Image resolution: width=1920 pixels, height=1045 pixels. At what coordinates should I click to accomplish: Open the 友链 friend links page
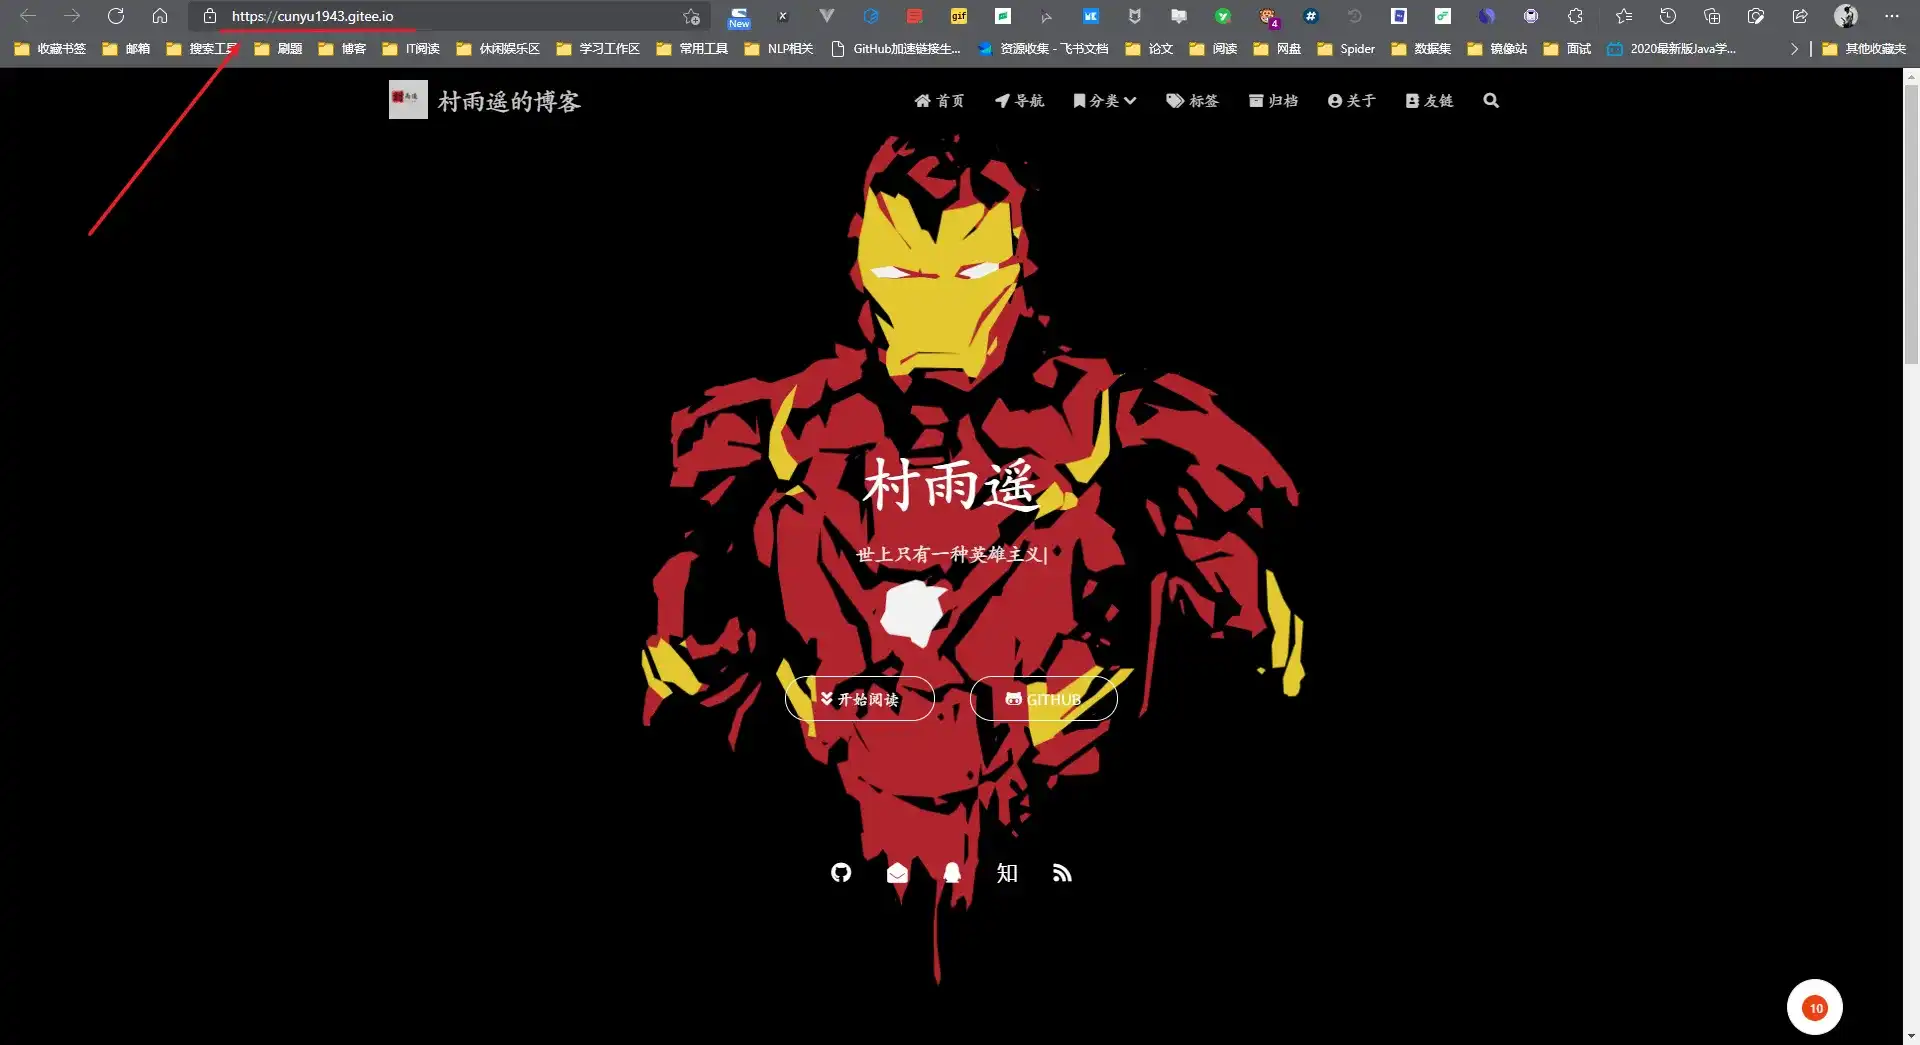click(1429, 101)
